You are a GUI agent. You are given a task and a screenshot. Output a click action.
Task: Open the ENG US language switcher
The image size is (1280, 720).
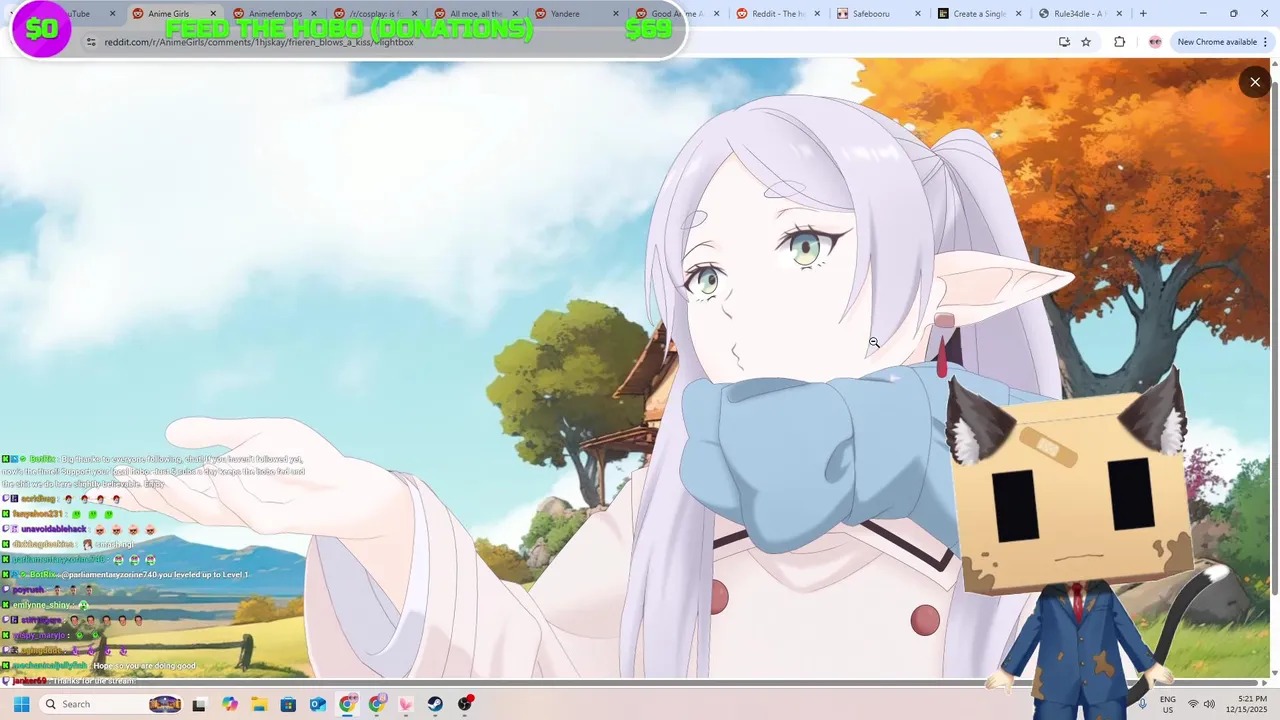1167,704
